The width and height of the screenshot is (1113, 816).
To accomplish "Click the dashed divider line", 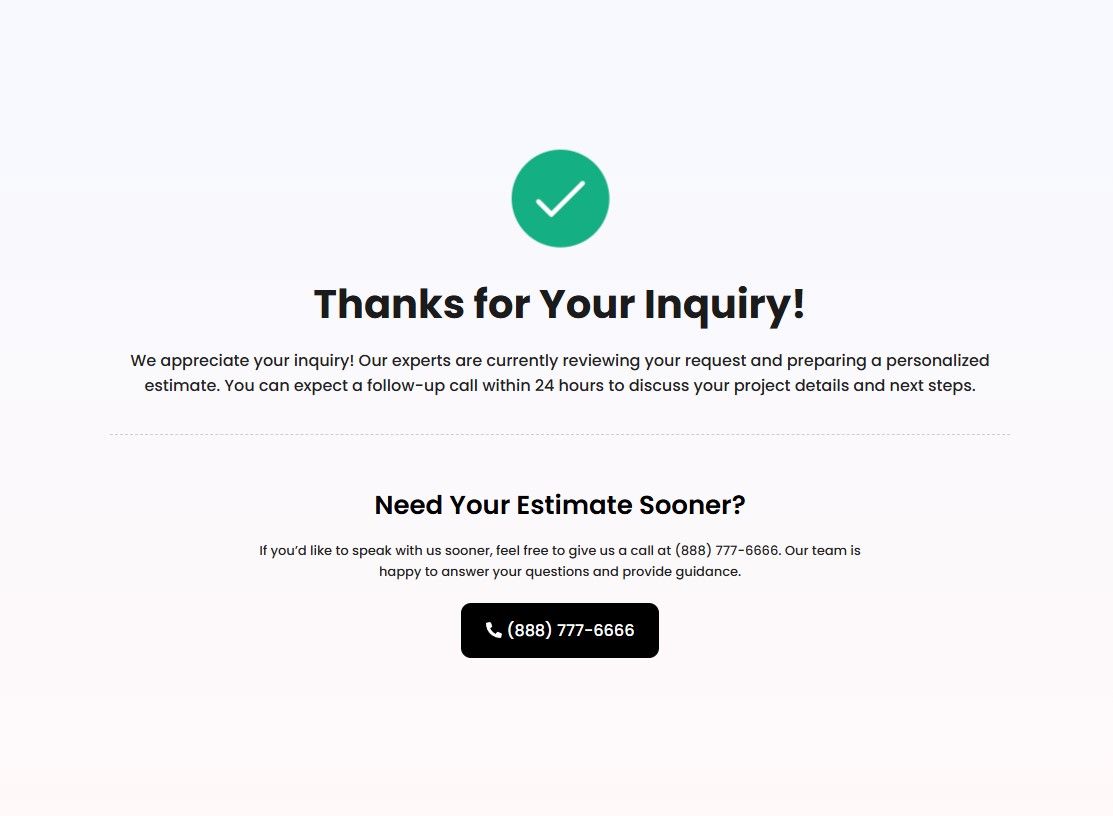I will (x=560, y=434).
